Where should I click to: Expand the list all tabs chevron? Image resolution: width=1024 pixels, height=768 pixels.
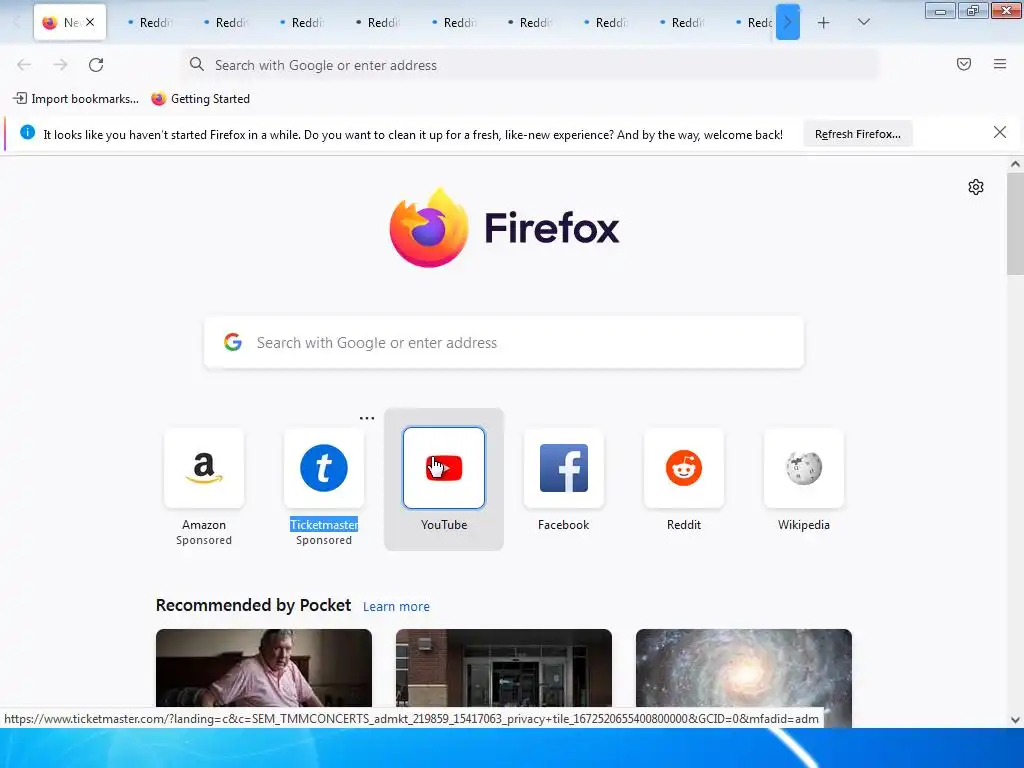tap(863, 22)
